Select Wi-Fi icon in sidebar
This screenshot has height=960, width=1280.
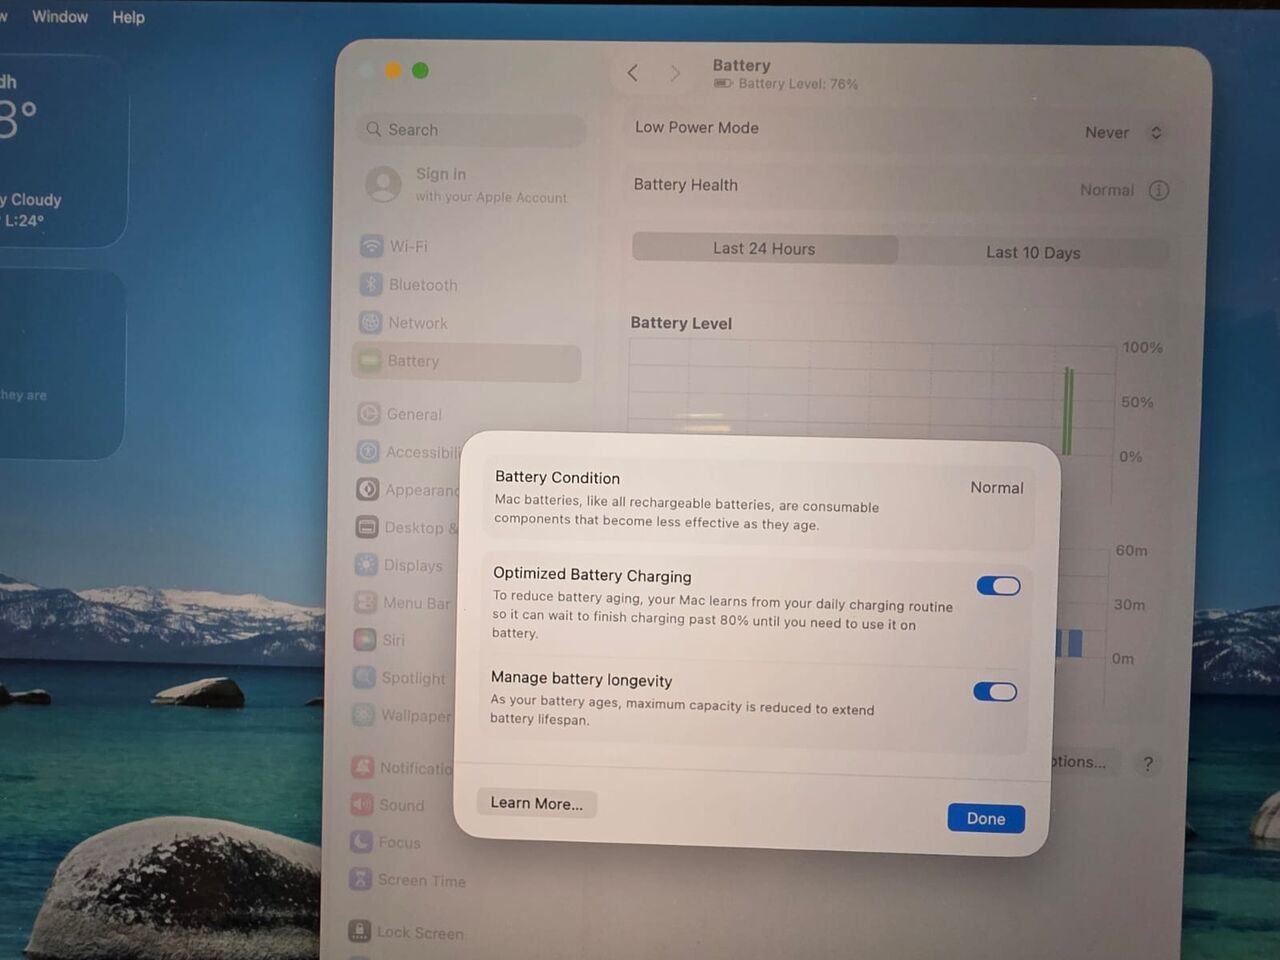tap(371, 246)
